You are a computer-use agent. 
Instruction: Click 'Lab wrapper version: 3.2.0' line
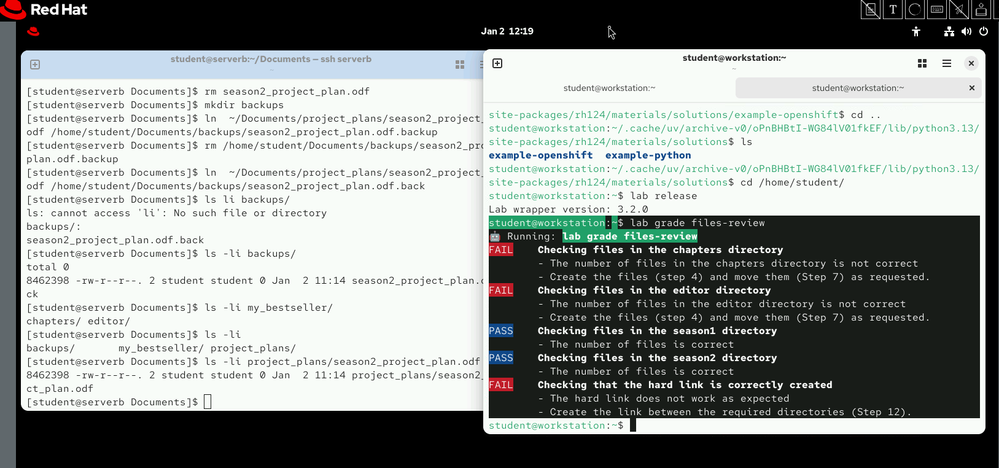coord(568,209)
